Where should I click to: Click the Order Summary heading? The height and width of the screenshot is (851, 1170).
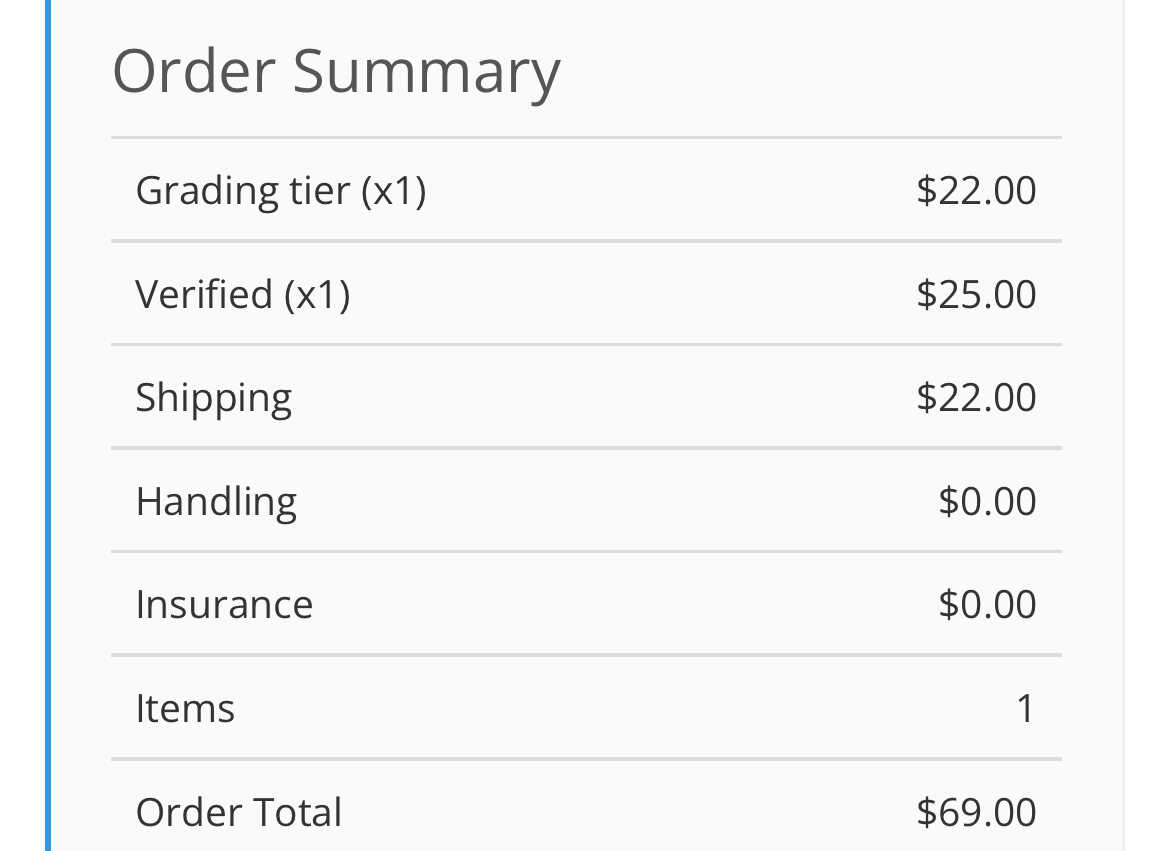point(336,72)
